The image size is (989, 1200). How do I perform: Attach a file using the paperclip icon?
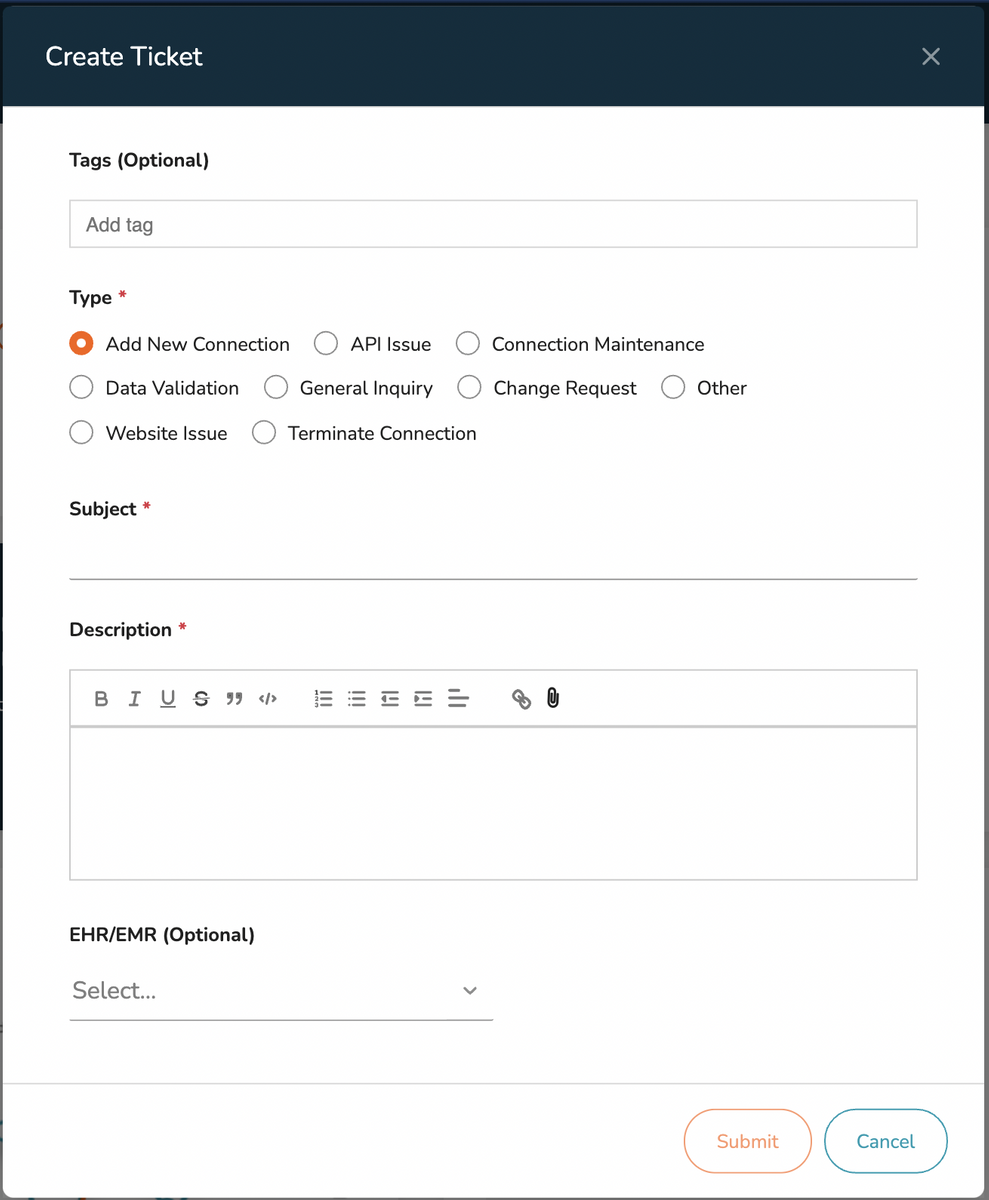point(552,698)
